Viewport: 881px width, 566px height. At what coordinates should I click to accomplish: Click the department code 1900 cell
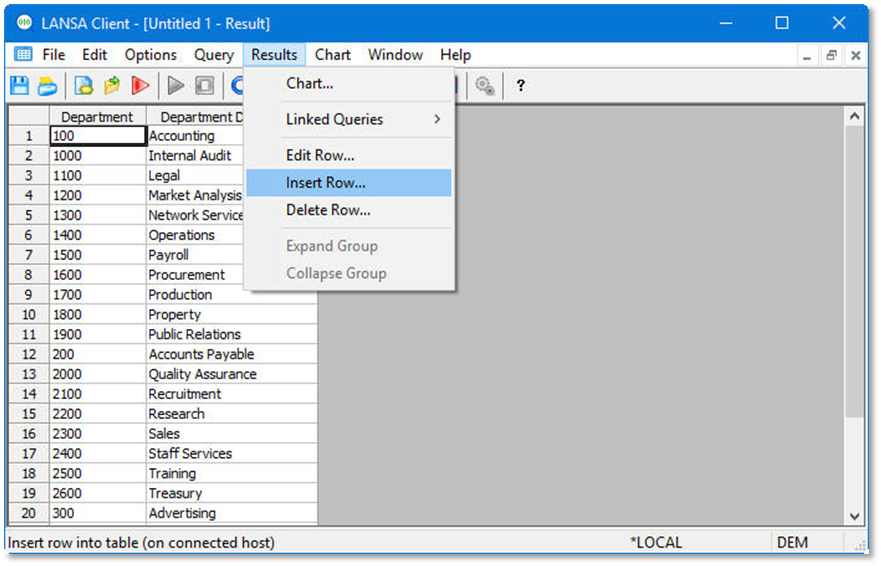(x=98, y=334)
